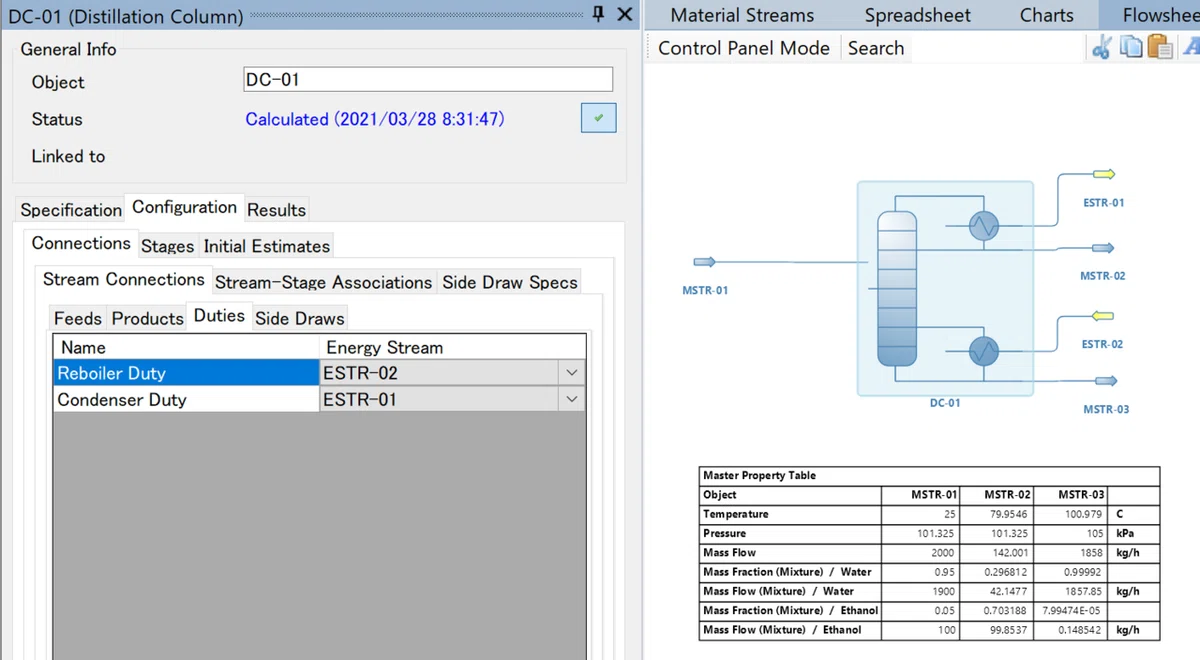
Task: Select the MSTR-03 bottoms stream arrow
Action: (1104, 381)
